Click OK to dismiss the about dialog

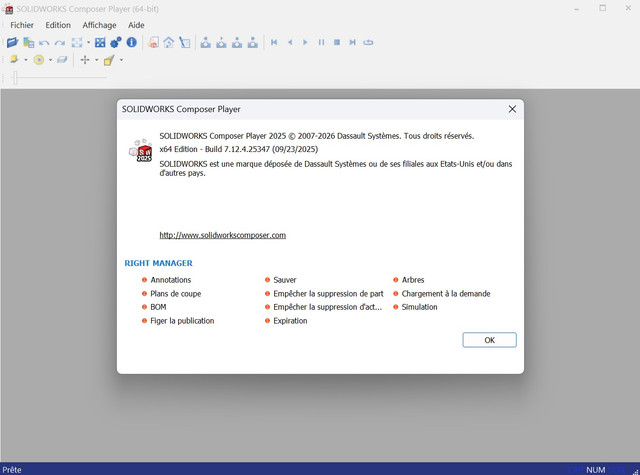(x=489, y=340)
